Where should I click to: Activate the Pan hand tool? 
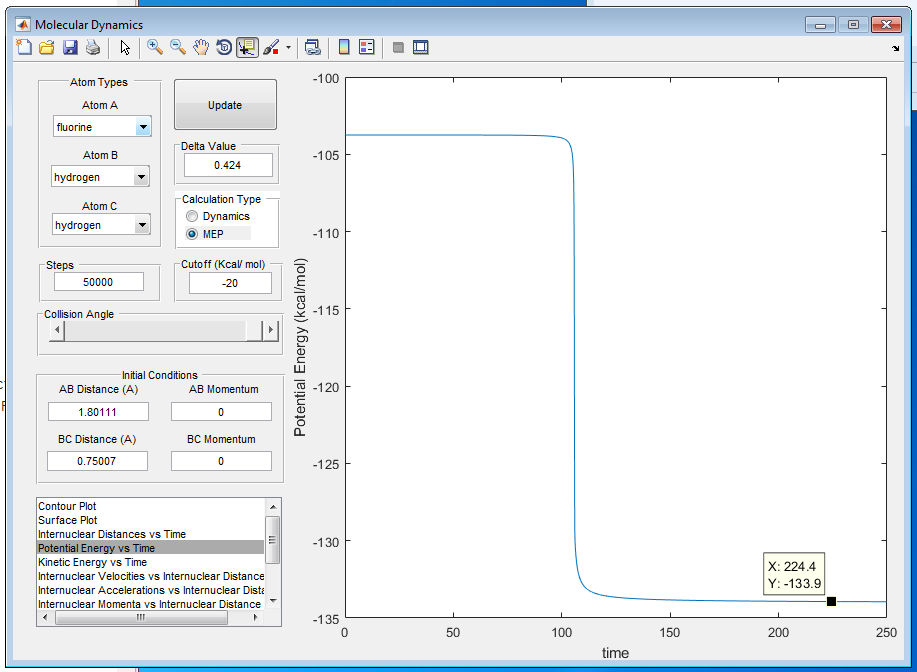[201, 47]
